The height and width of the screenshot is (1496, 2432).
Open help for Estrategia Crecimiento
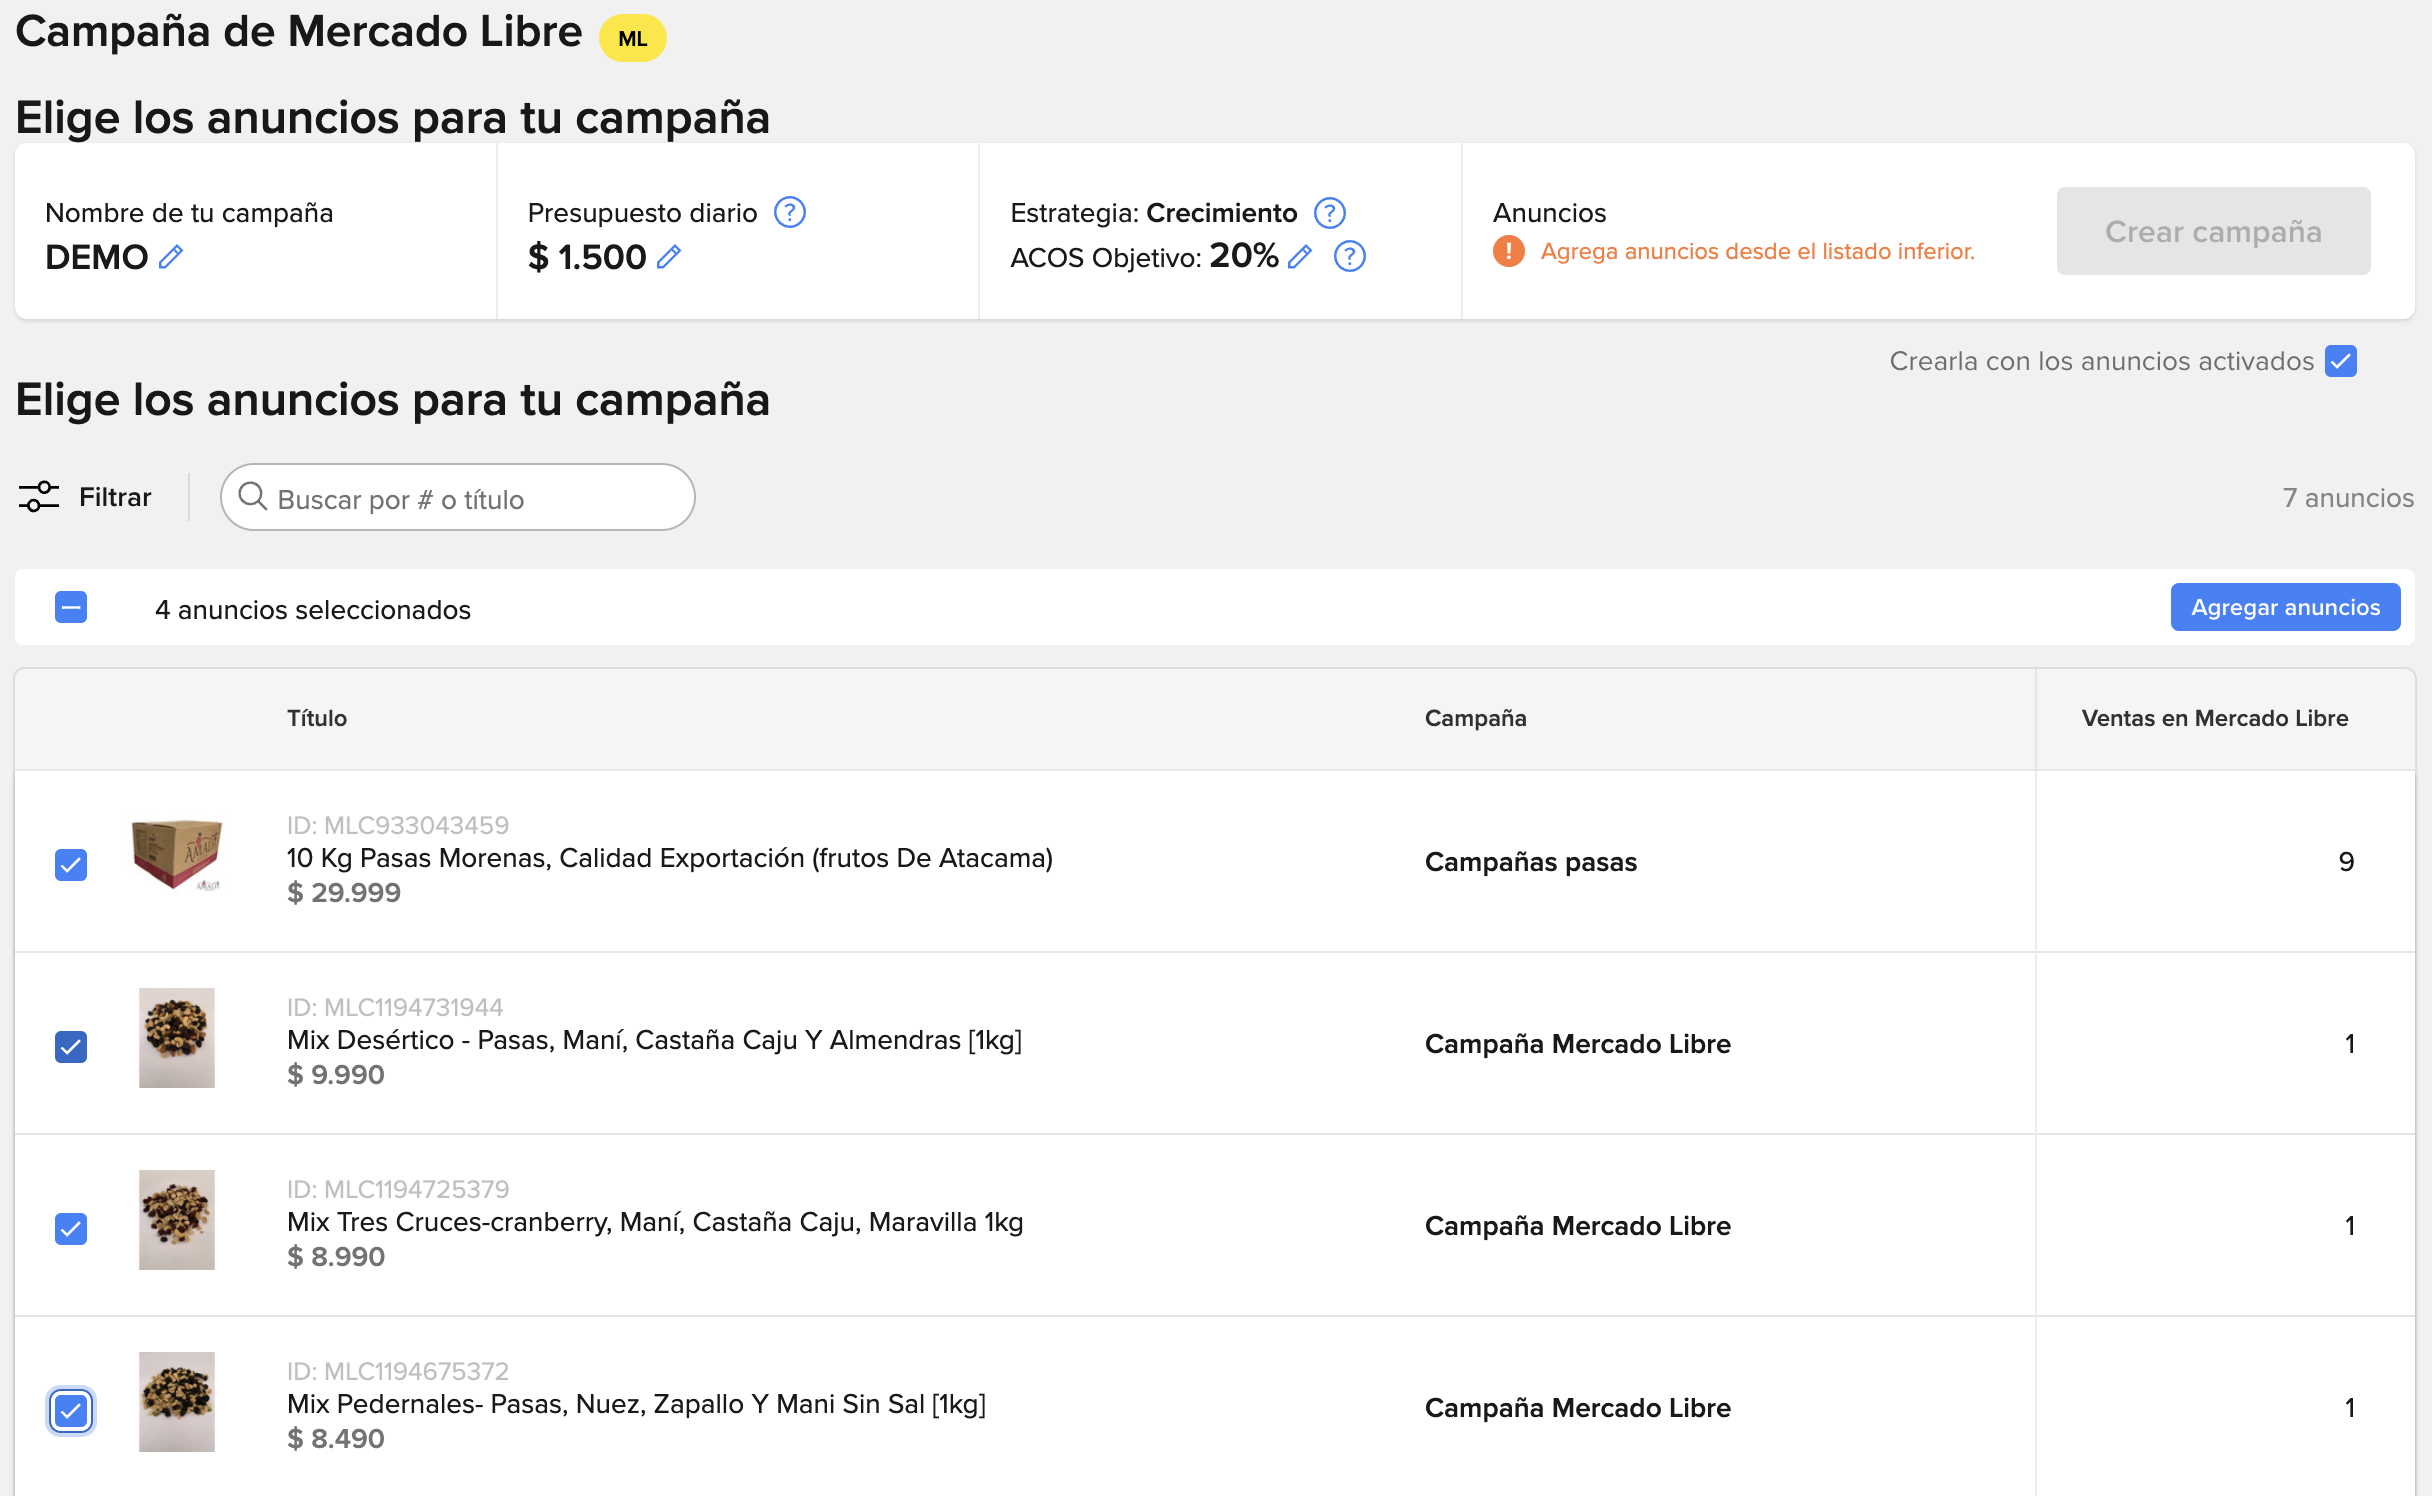pyautogui.click(x=1330, y=212)
